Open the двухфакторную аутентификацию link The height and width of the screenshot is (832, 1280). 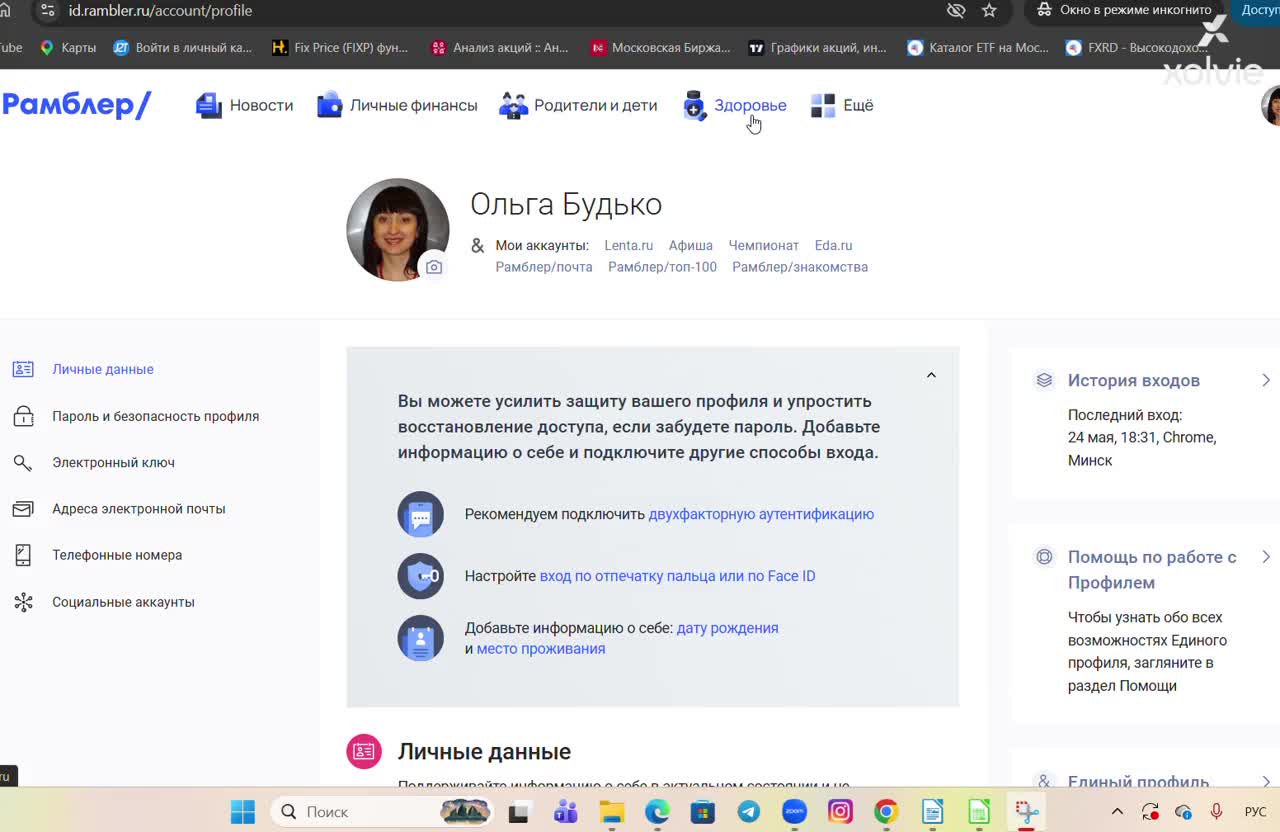coord(761,514)
